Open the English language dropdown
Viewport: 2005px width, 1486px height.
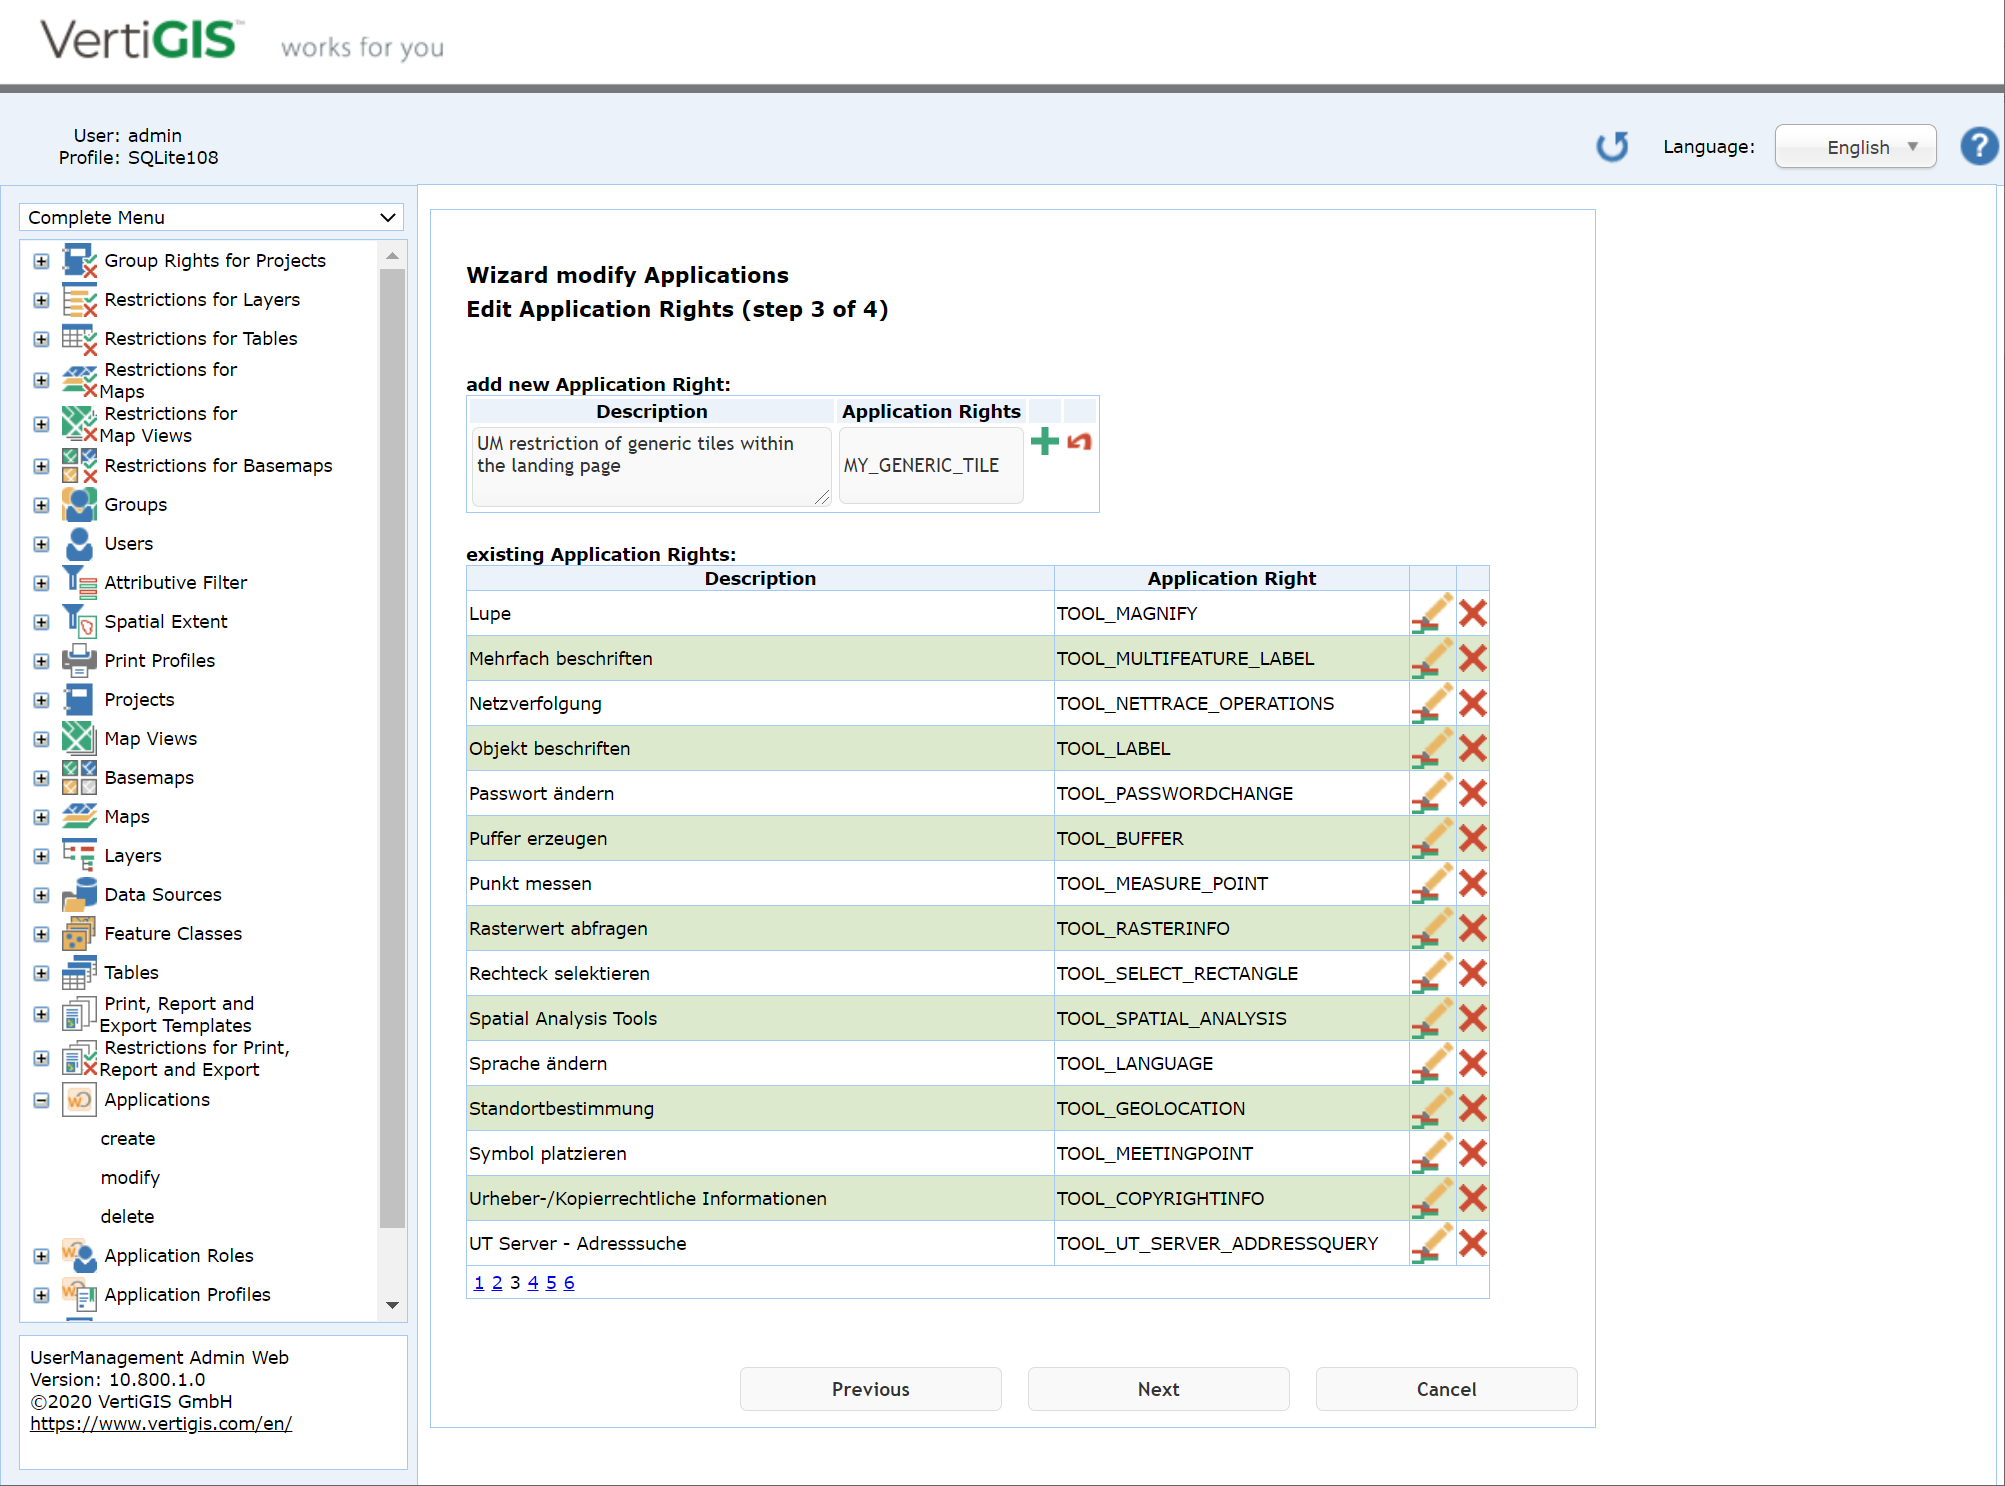tap(1855, 146)
